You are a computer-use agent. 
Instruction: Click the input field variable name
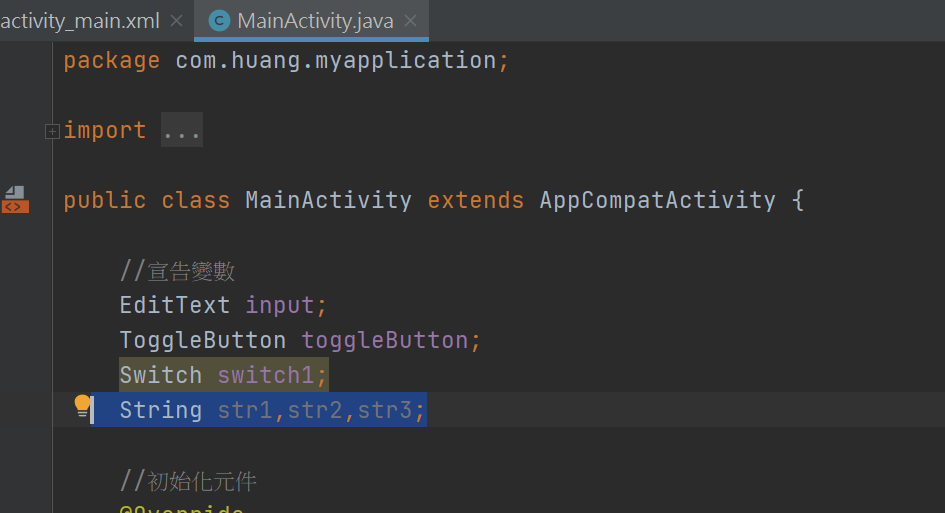tap(280, 305)
